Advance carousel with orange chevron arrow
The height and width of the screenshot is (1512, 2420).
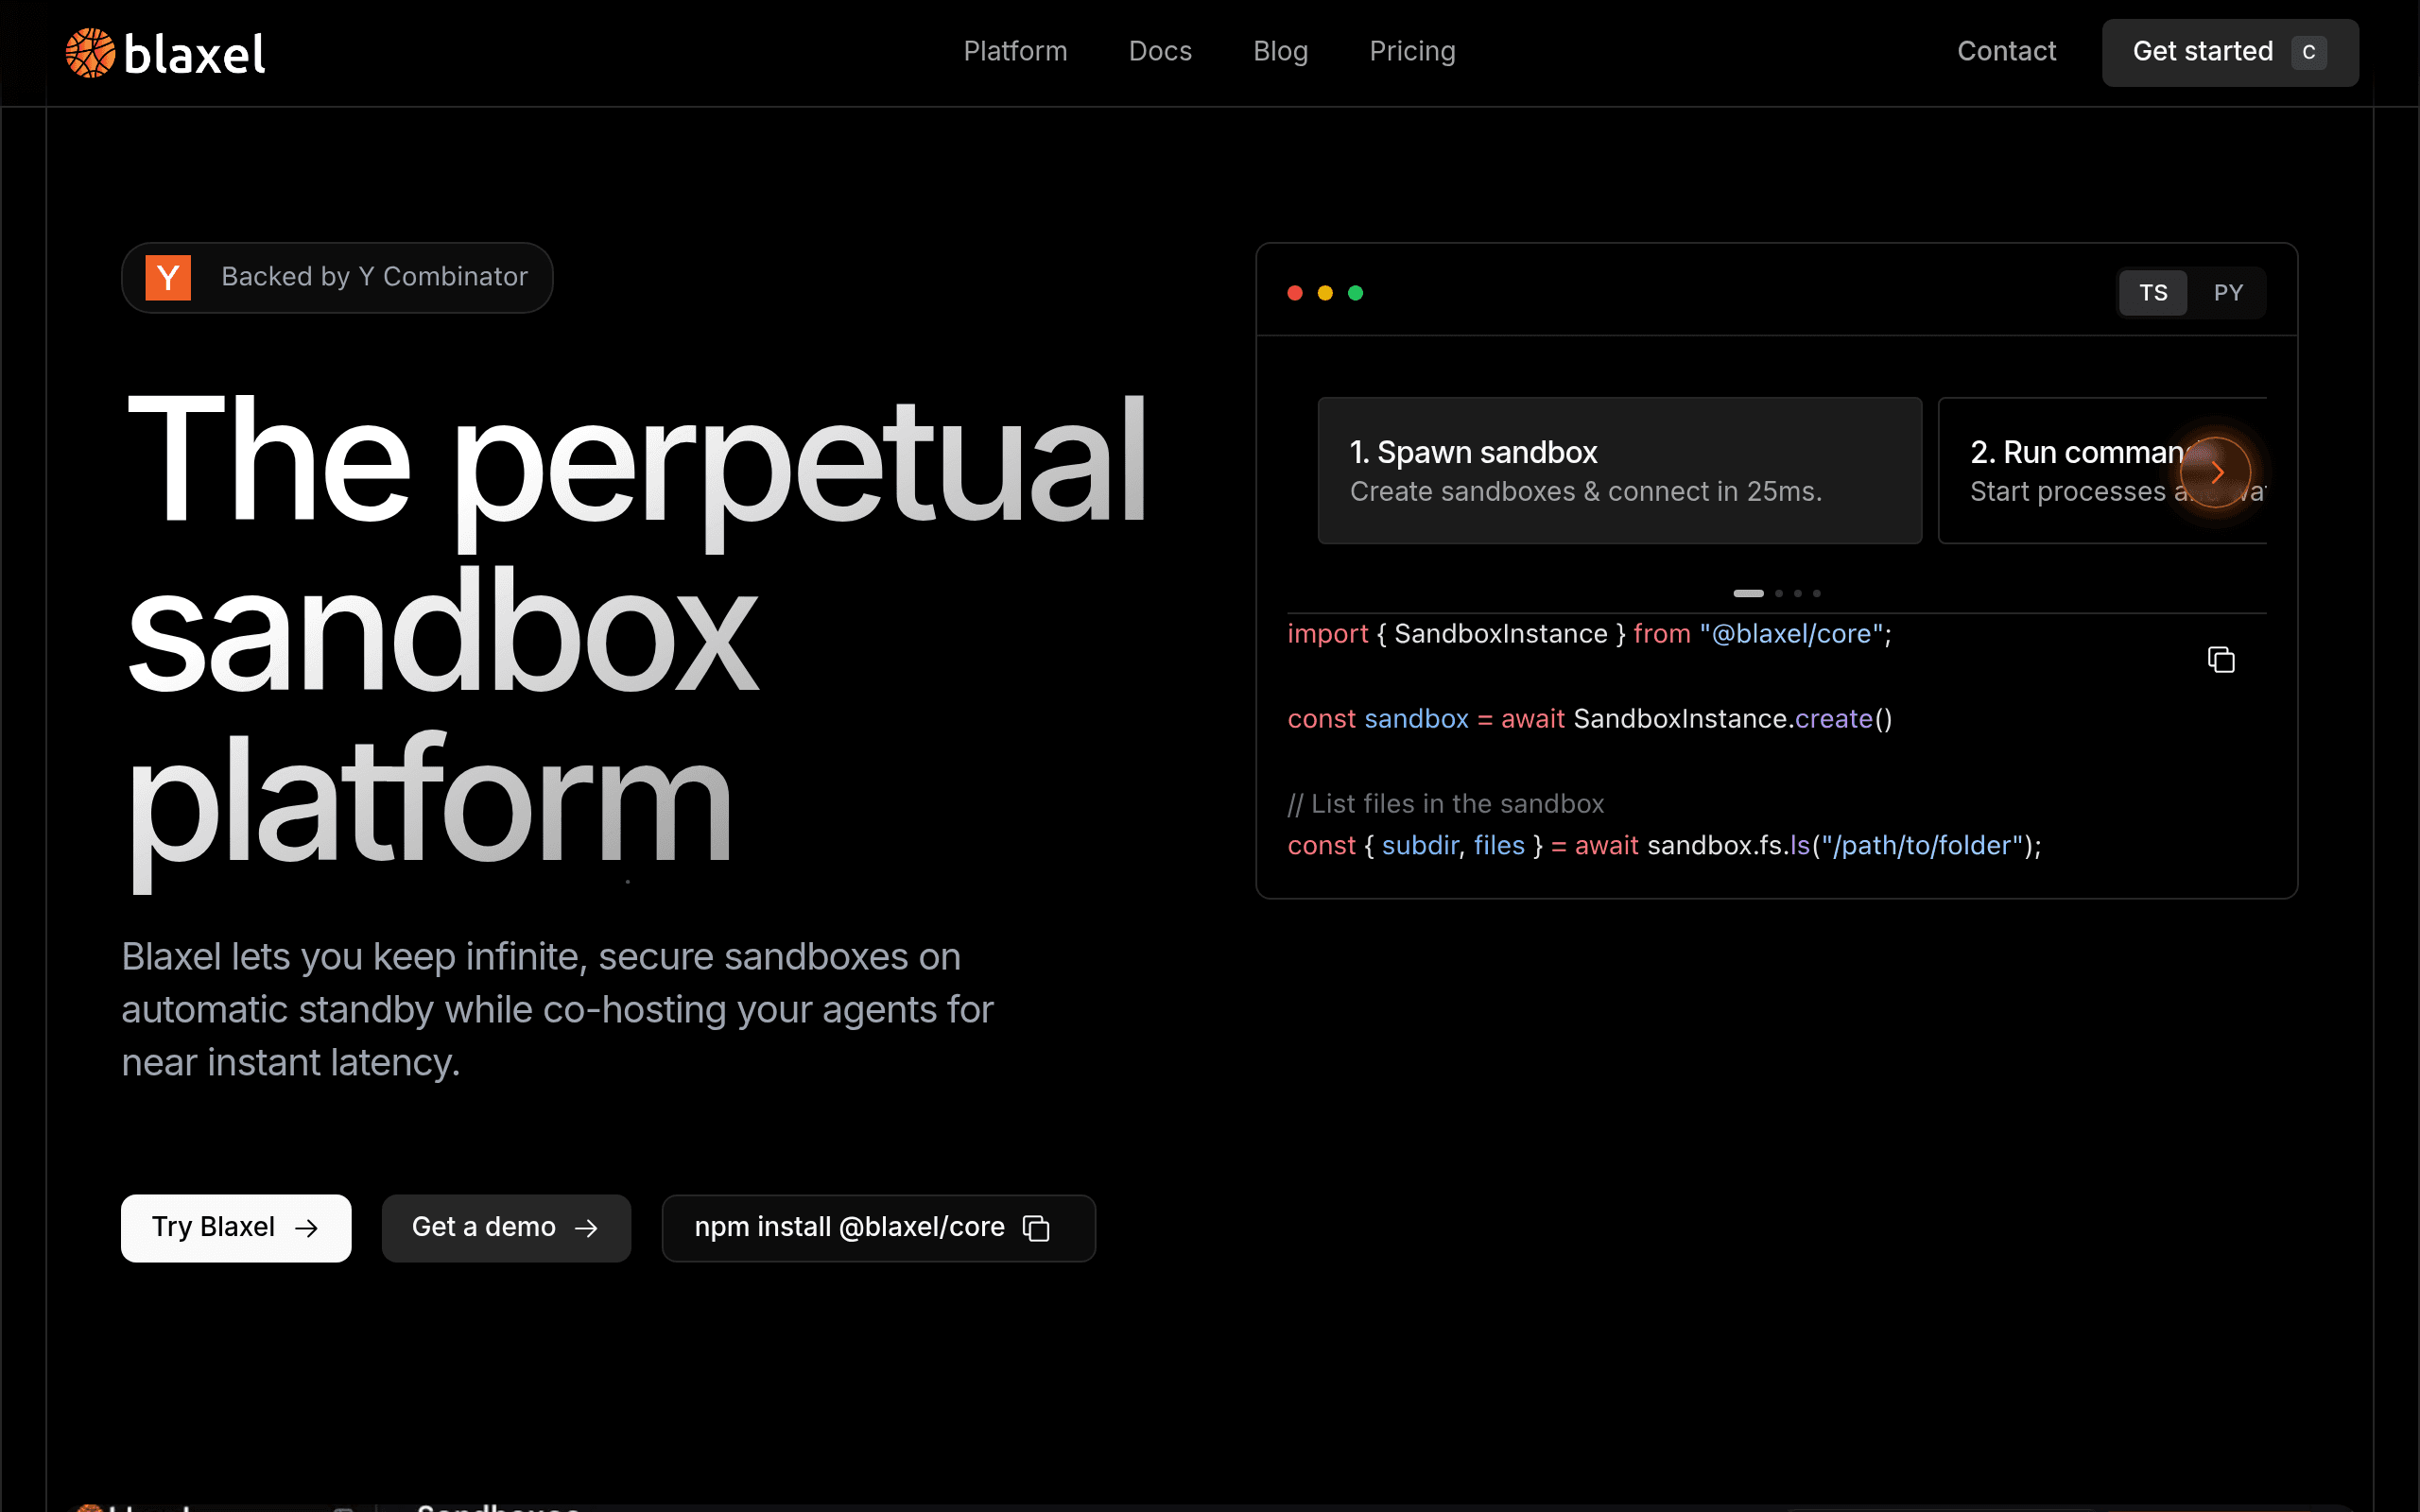coord(2216,472)
